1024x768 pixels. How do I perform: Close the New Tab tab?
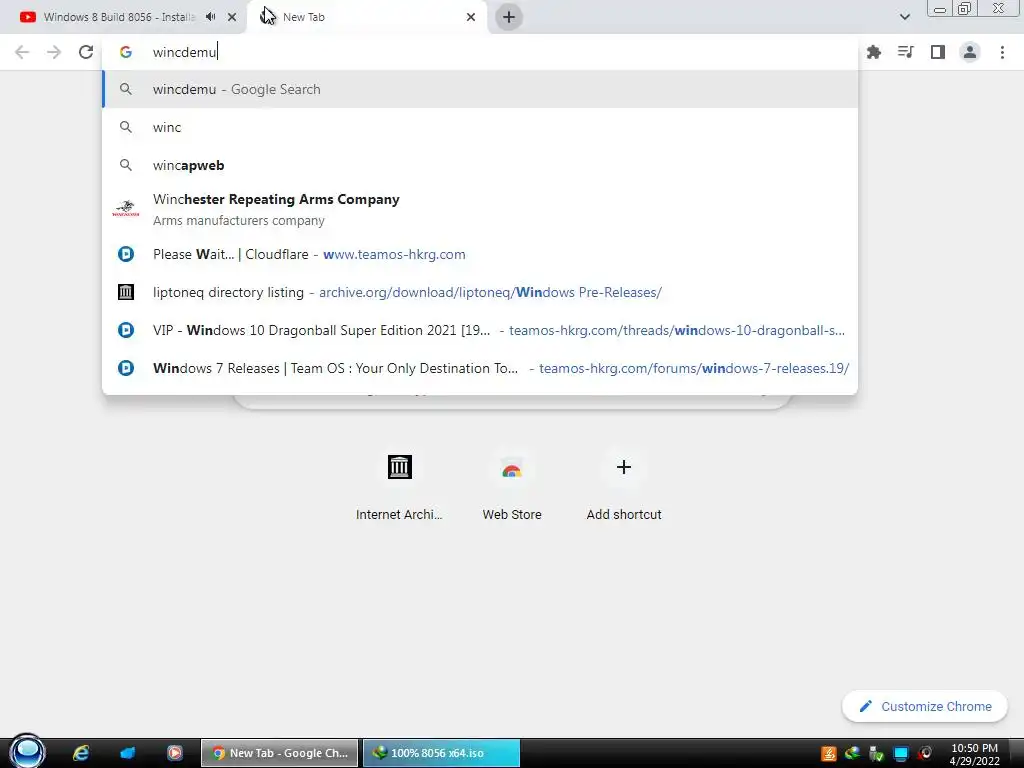(x=471, y=17)
